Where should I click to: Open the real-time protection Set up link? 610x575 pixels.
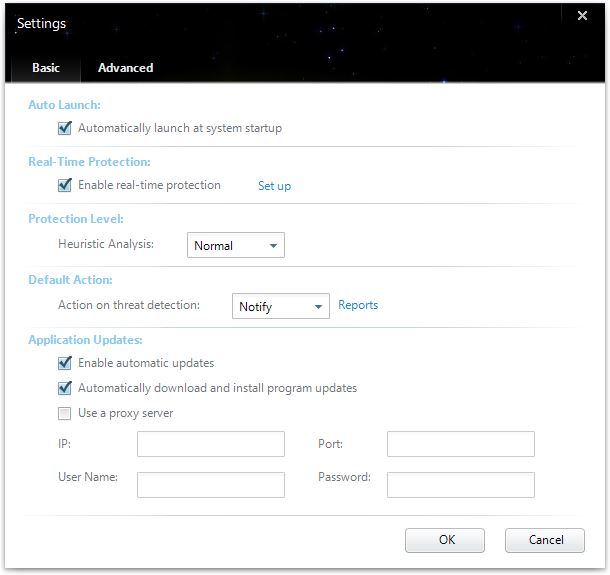point(274,186)
